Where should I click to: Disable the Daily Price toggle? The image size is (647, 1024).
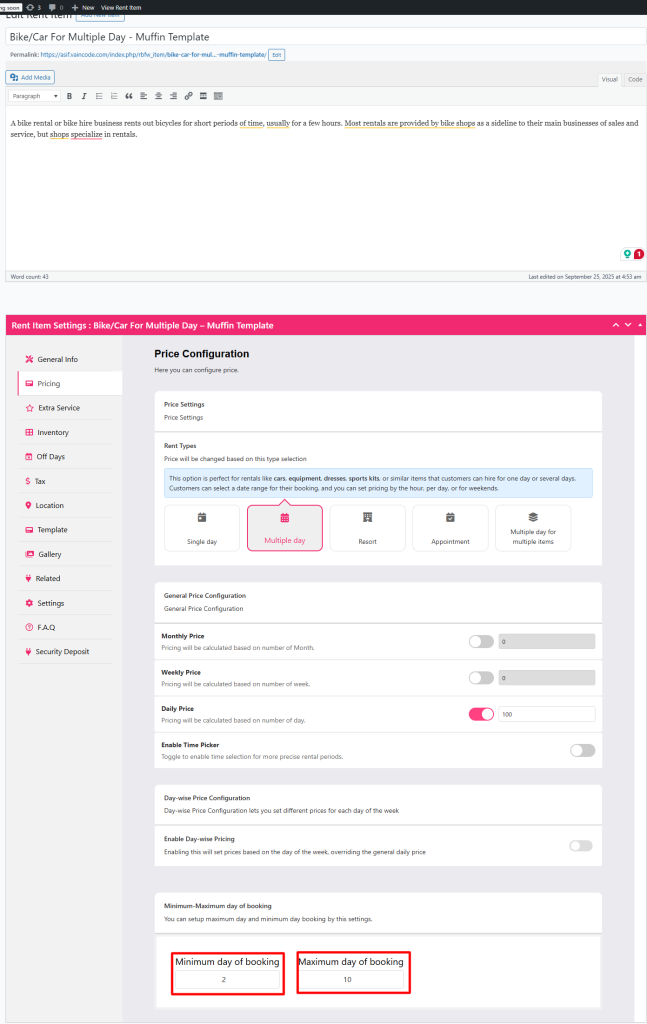tap(481, 714)
